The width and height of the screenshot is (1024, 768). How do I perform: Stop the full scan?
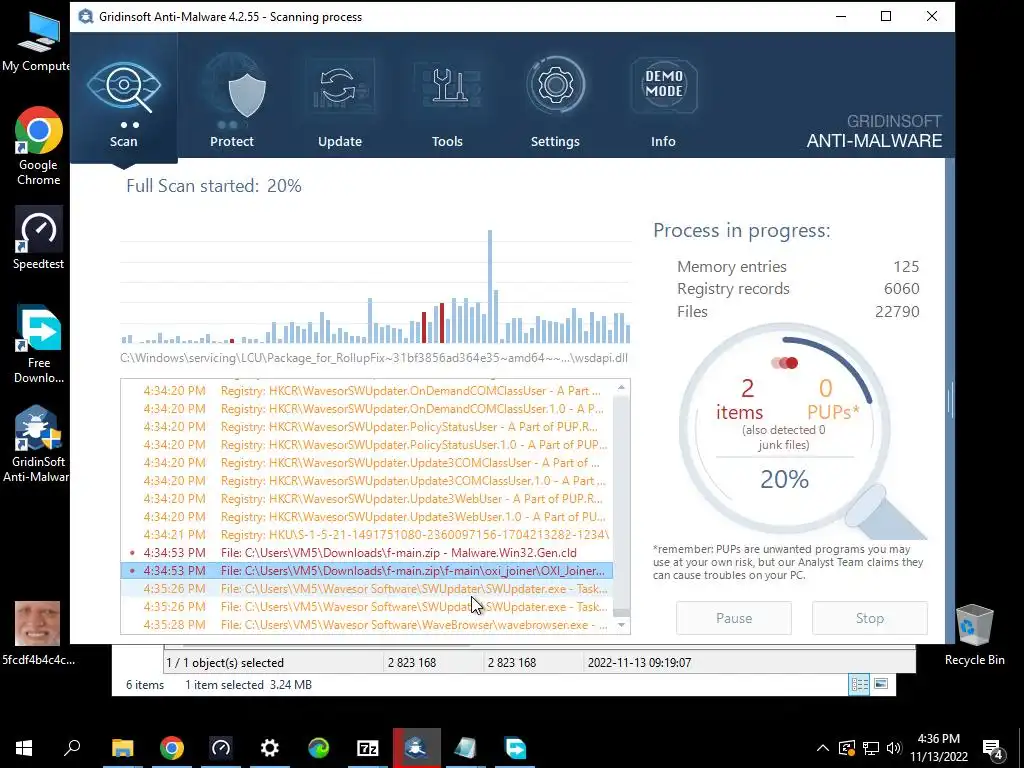[870, 618]
